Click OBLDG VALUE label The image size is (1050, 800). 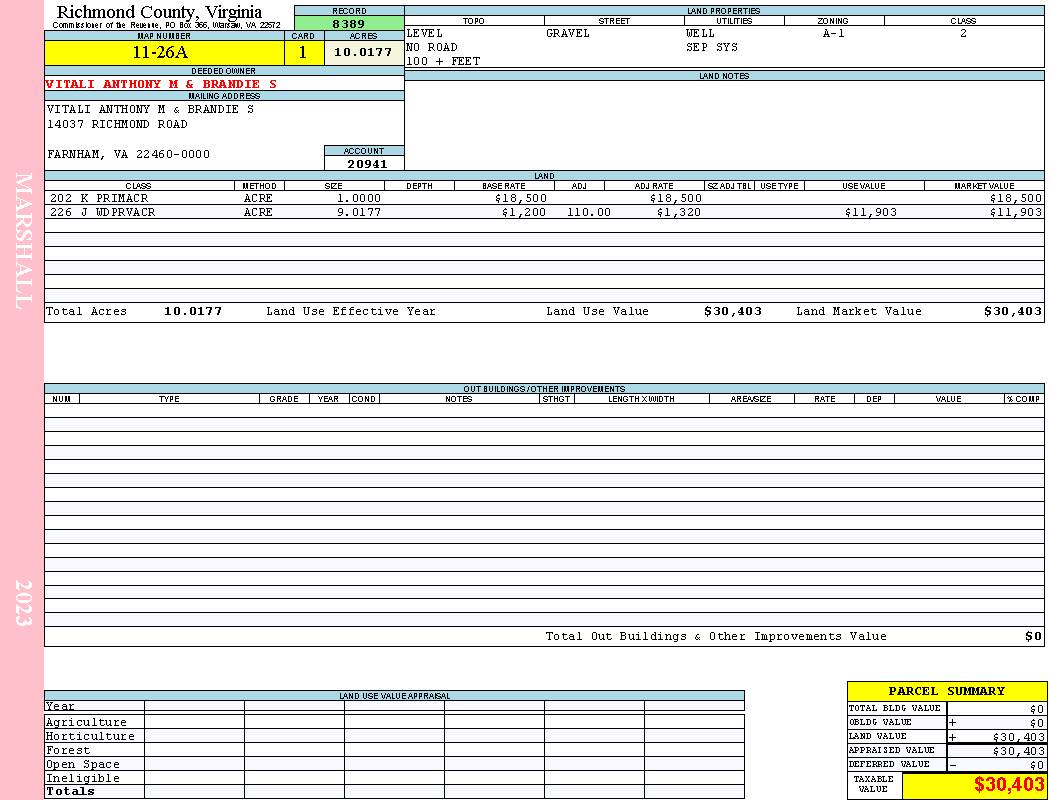pos(880,722)
